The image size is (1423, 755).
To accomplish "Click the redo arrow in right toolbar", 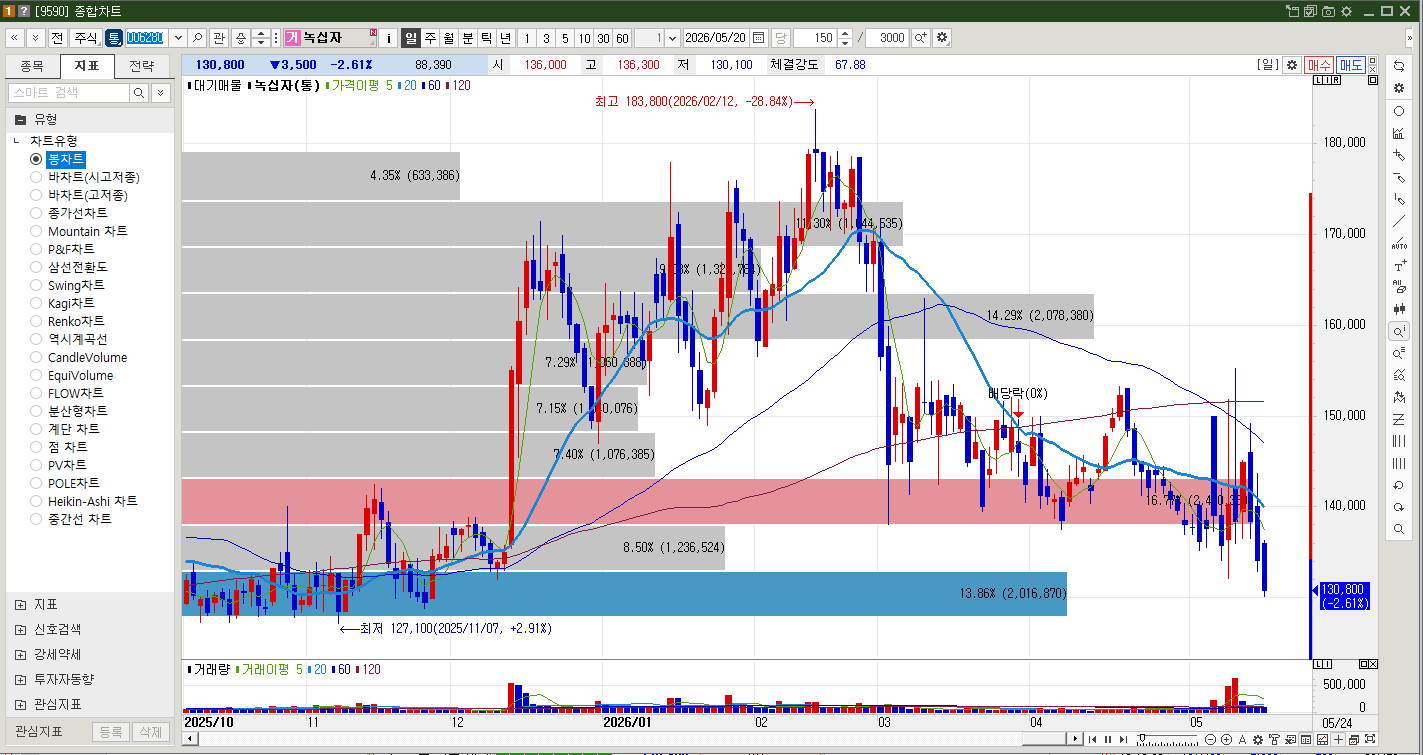I will [x=1399, y=507].
